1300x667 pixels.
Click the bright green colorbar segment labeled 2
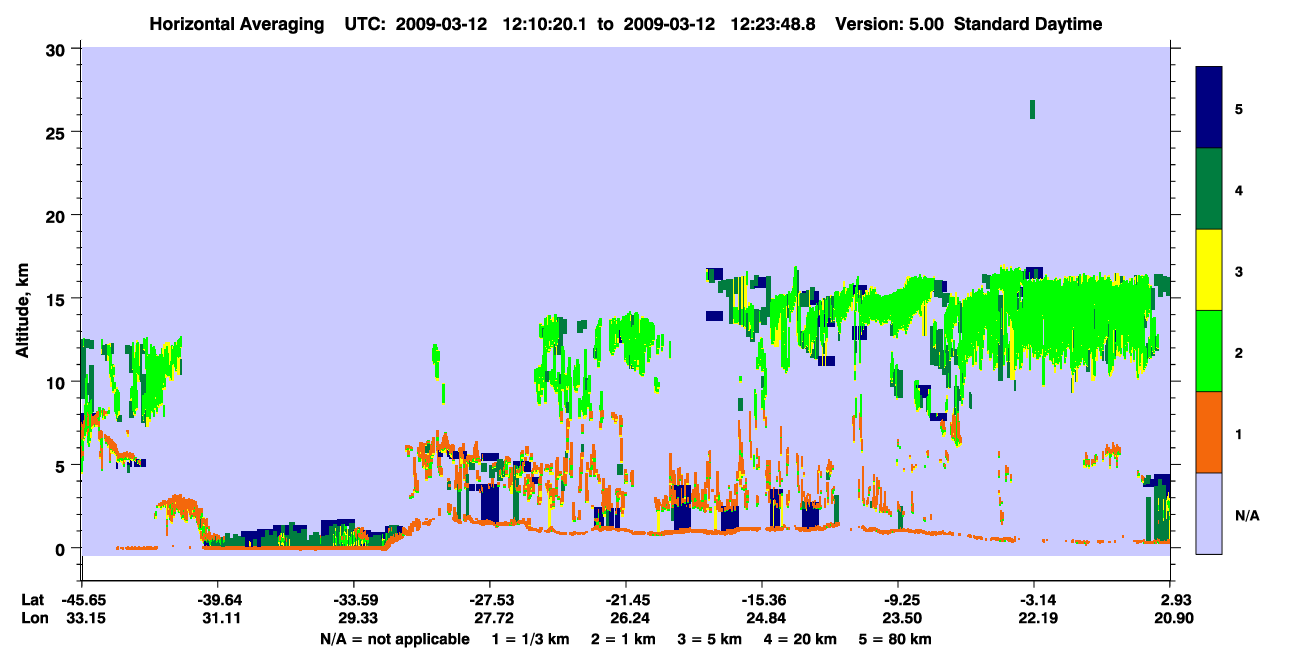(x=1209, y=351)
